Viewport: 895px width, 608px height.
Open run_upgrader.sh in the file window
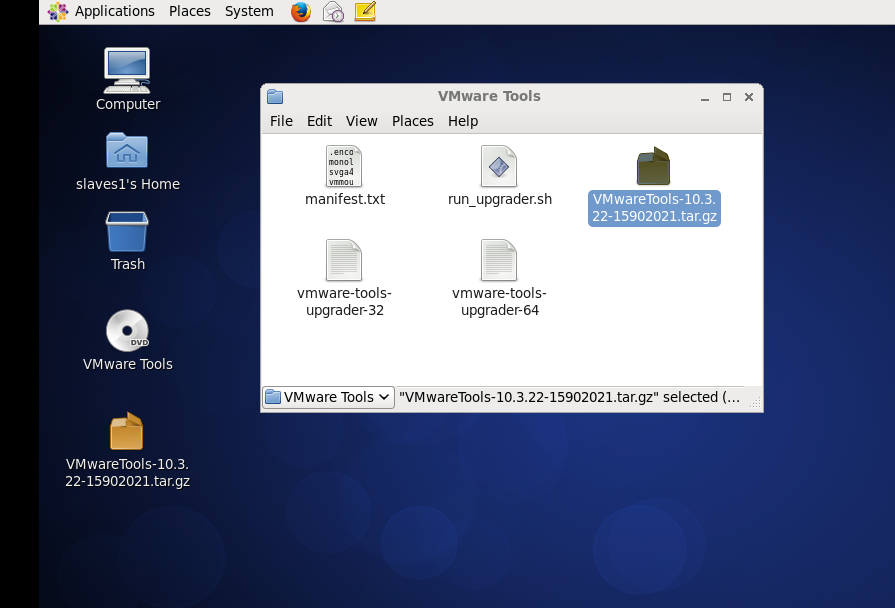[498, 166]
